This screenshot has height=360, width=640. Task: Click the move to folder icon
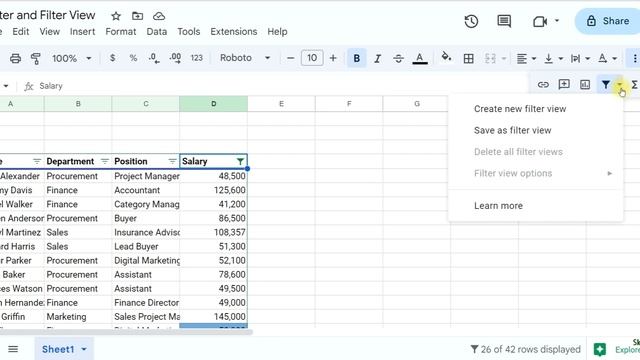138,16
